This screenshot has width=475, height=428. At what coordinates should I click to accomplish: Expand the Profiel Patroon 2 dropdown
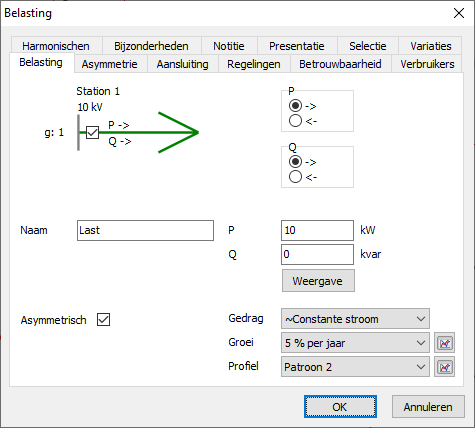tap(355, 367)
